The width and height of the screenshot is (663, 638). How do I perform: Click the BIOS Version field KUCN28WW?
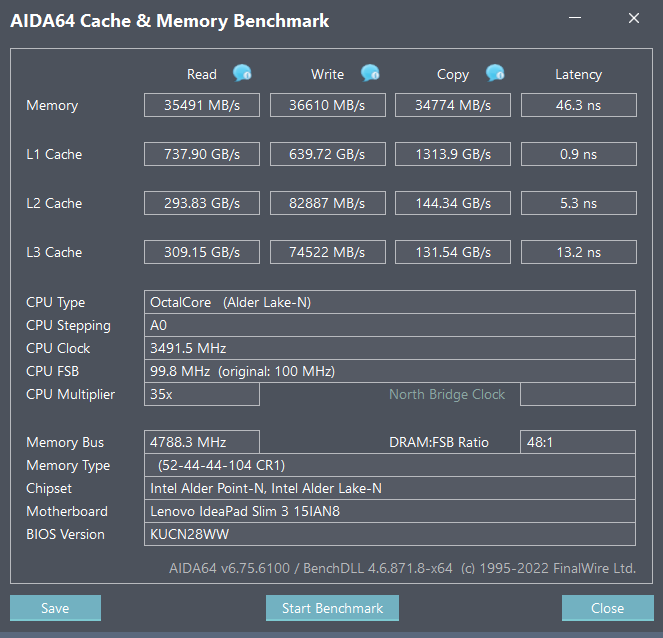pyautogui.click(x=390, y=534)
